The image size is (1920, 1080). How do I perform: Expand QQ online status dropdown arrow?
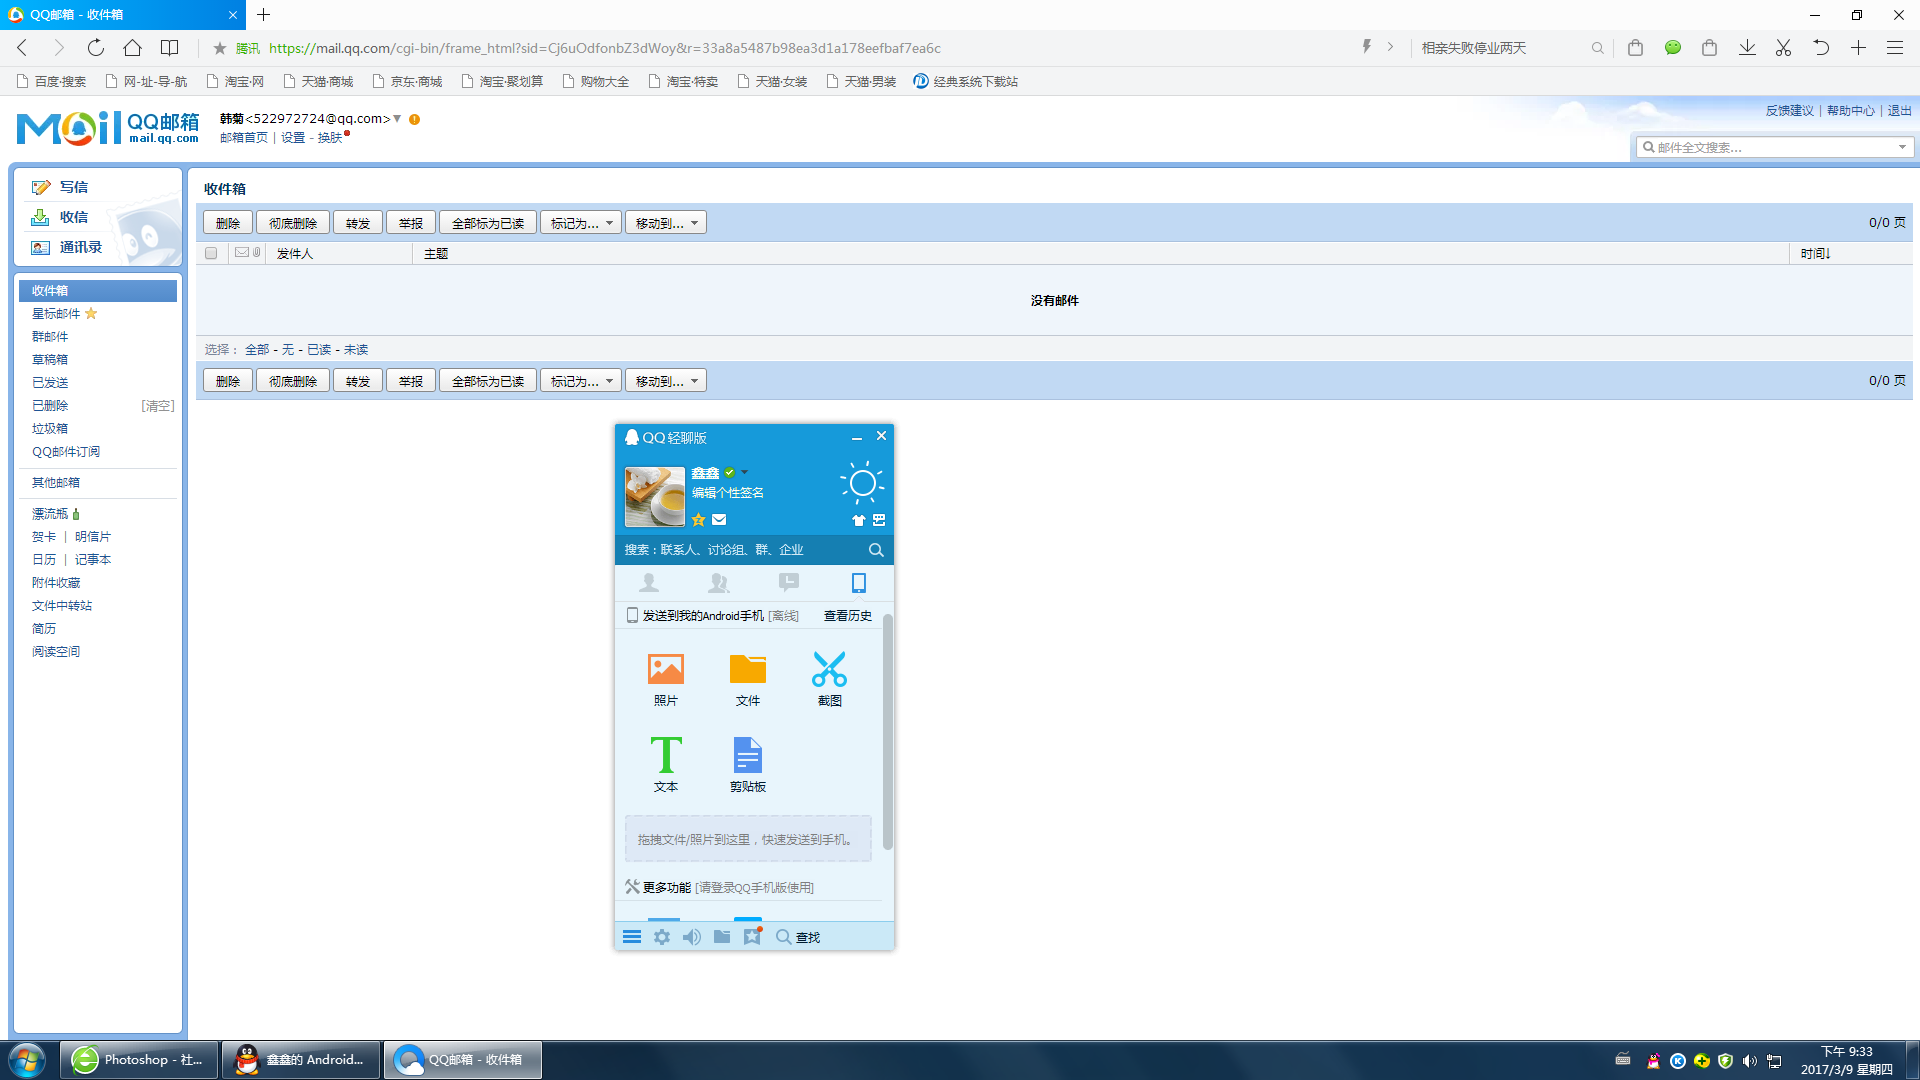[x=745, y=472]
